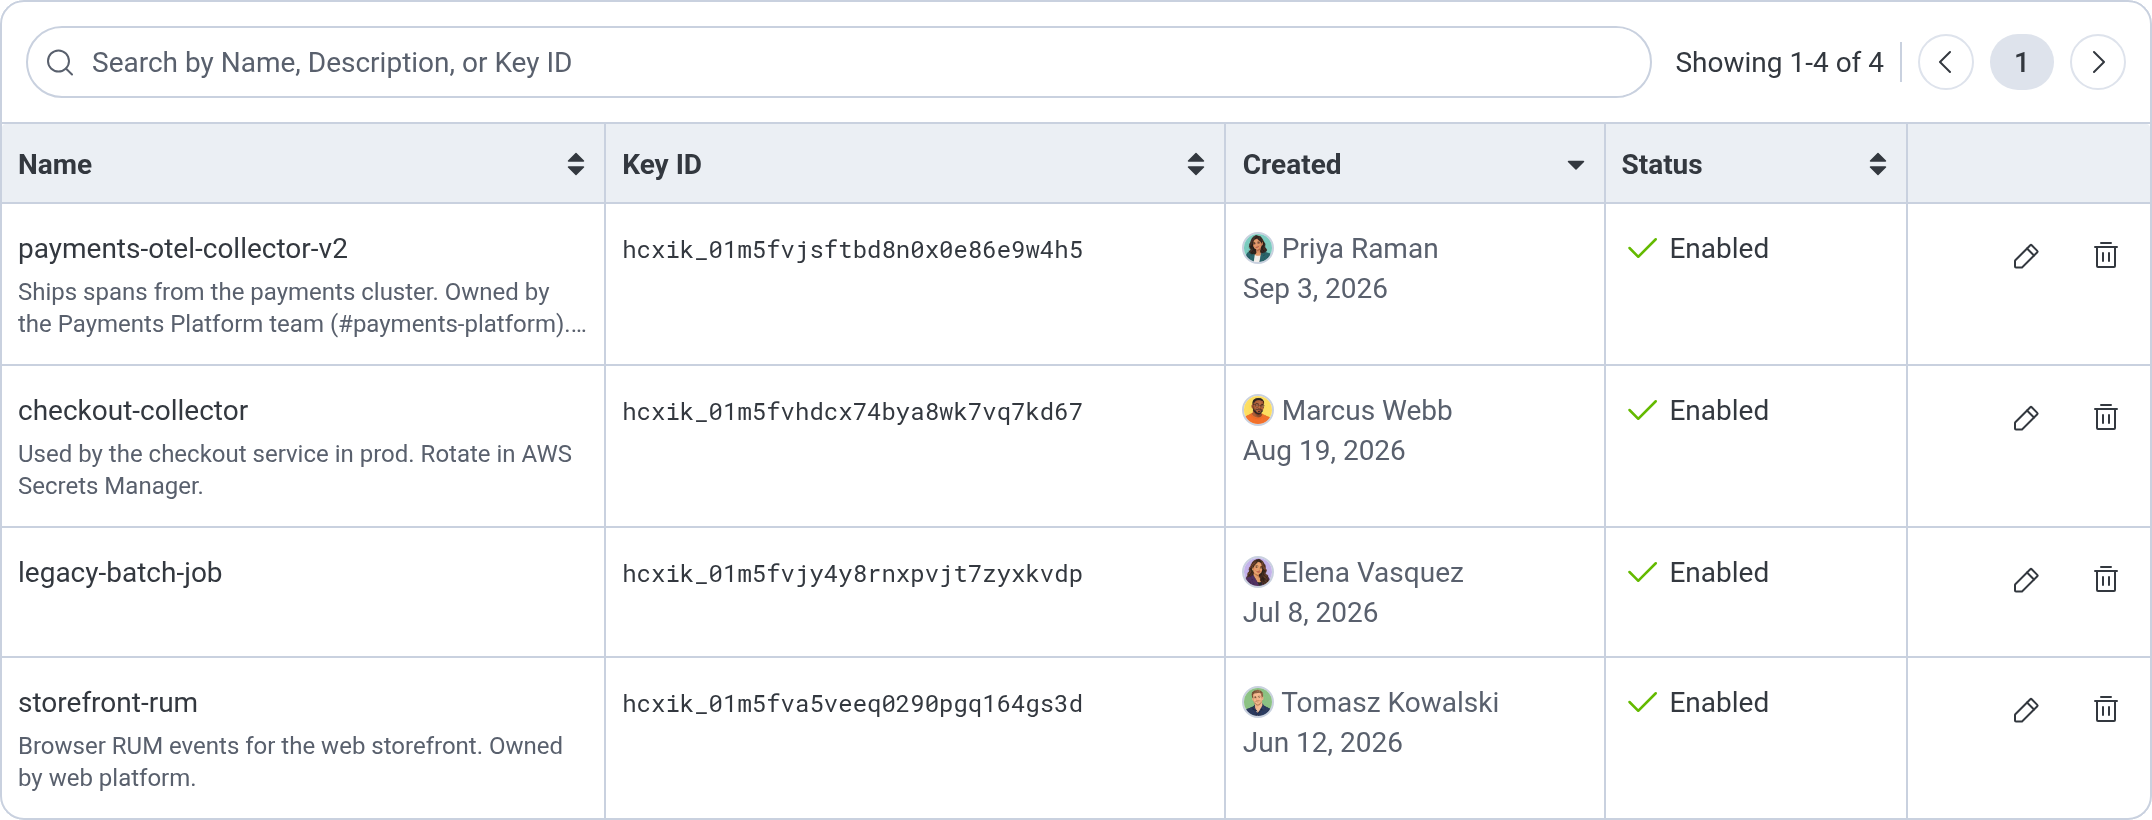The image size is (2152, 820).
Task: Select key ID hcxik_01m5fvjy4y8rnxpvjt7zyxkvdp
Action: coord(852,574)
